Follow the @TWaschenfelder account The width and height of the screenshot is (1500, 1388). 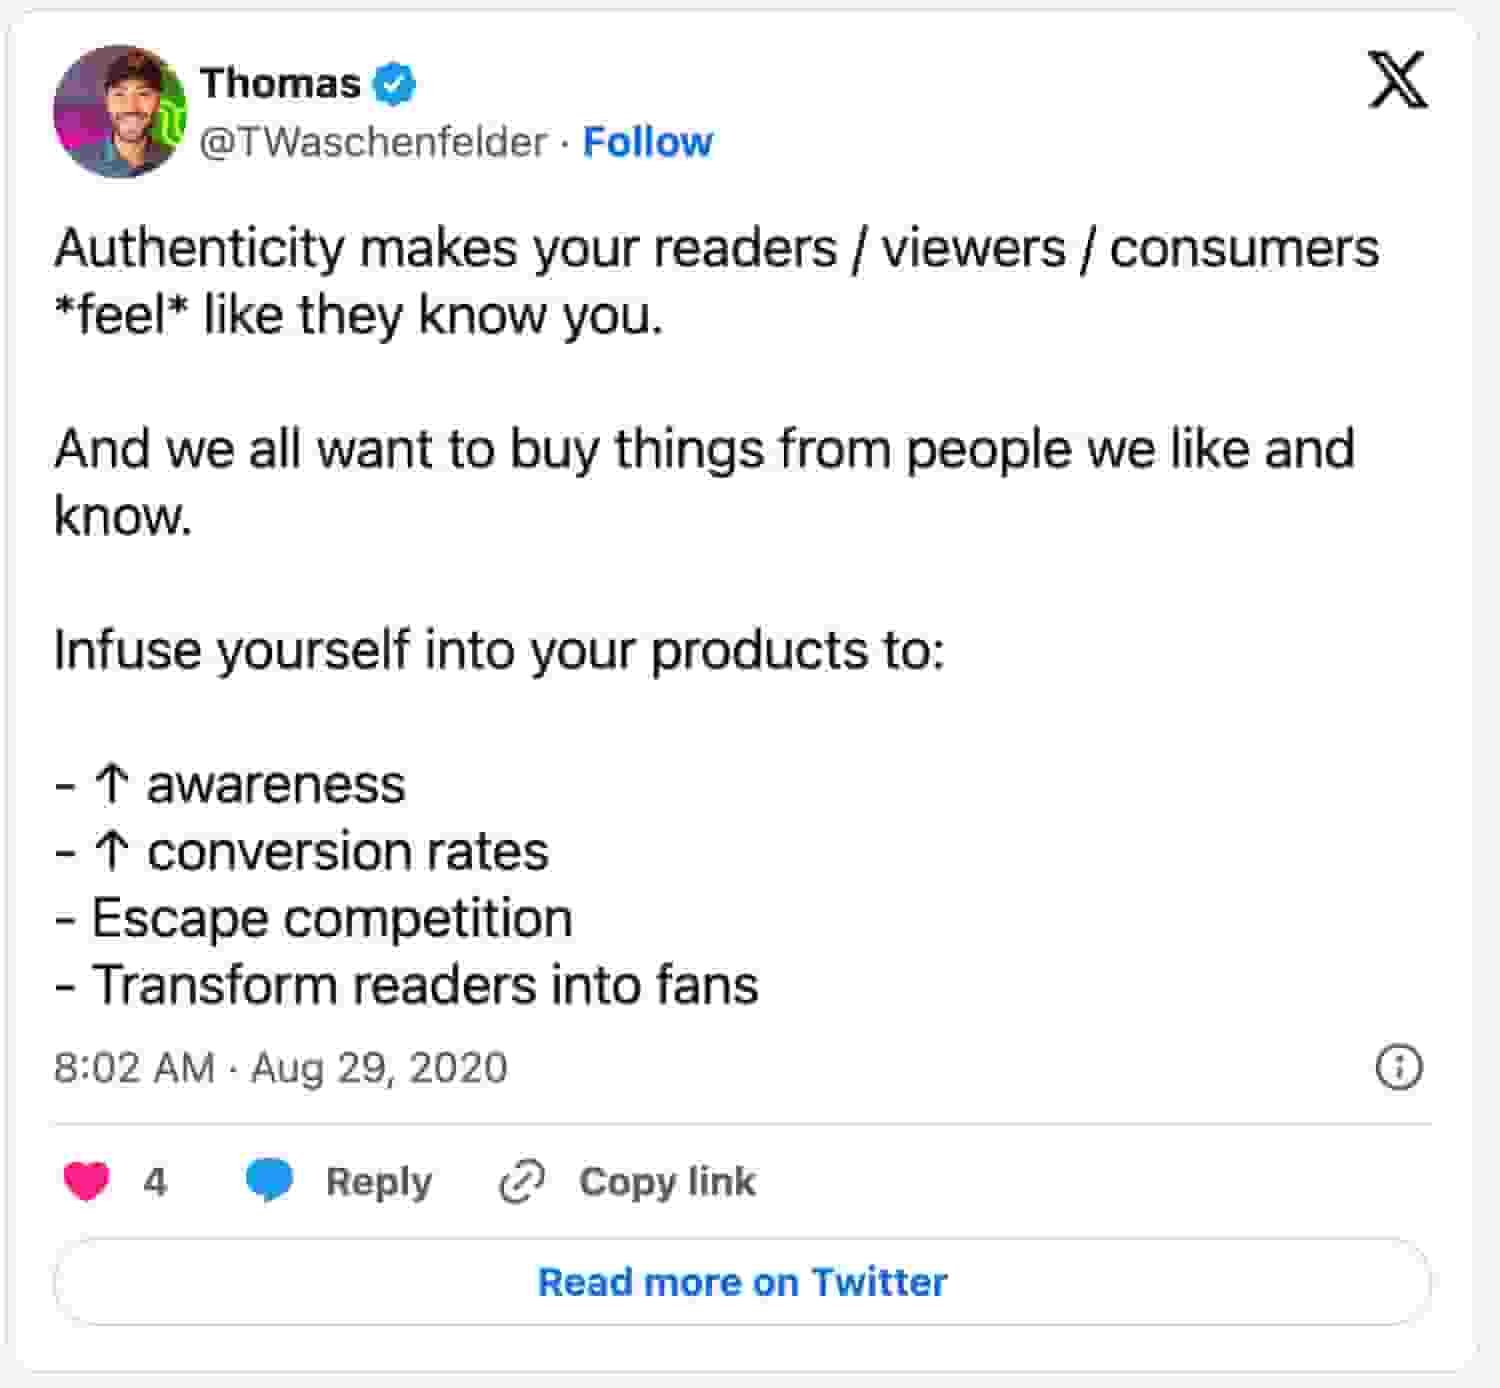(648, 142)
